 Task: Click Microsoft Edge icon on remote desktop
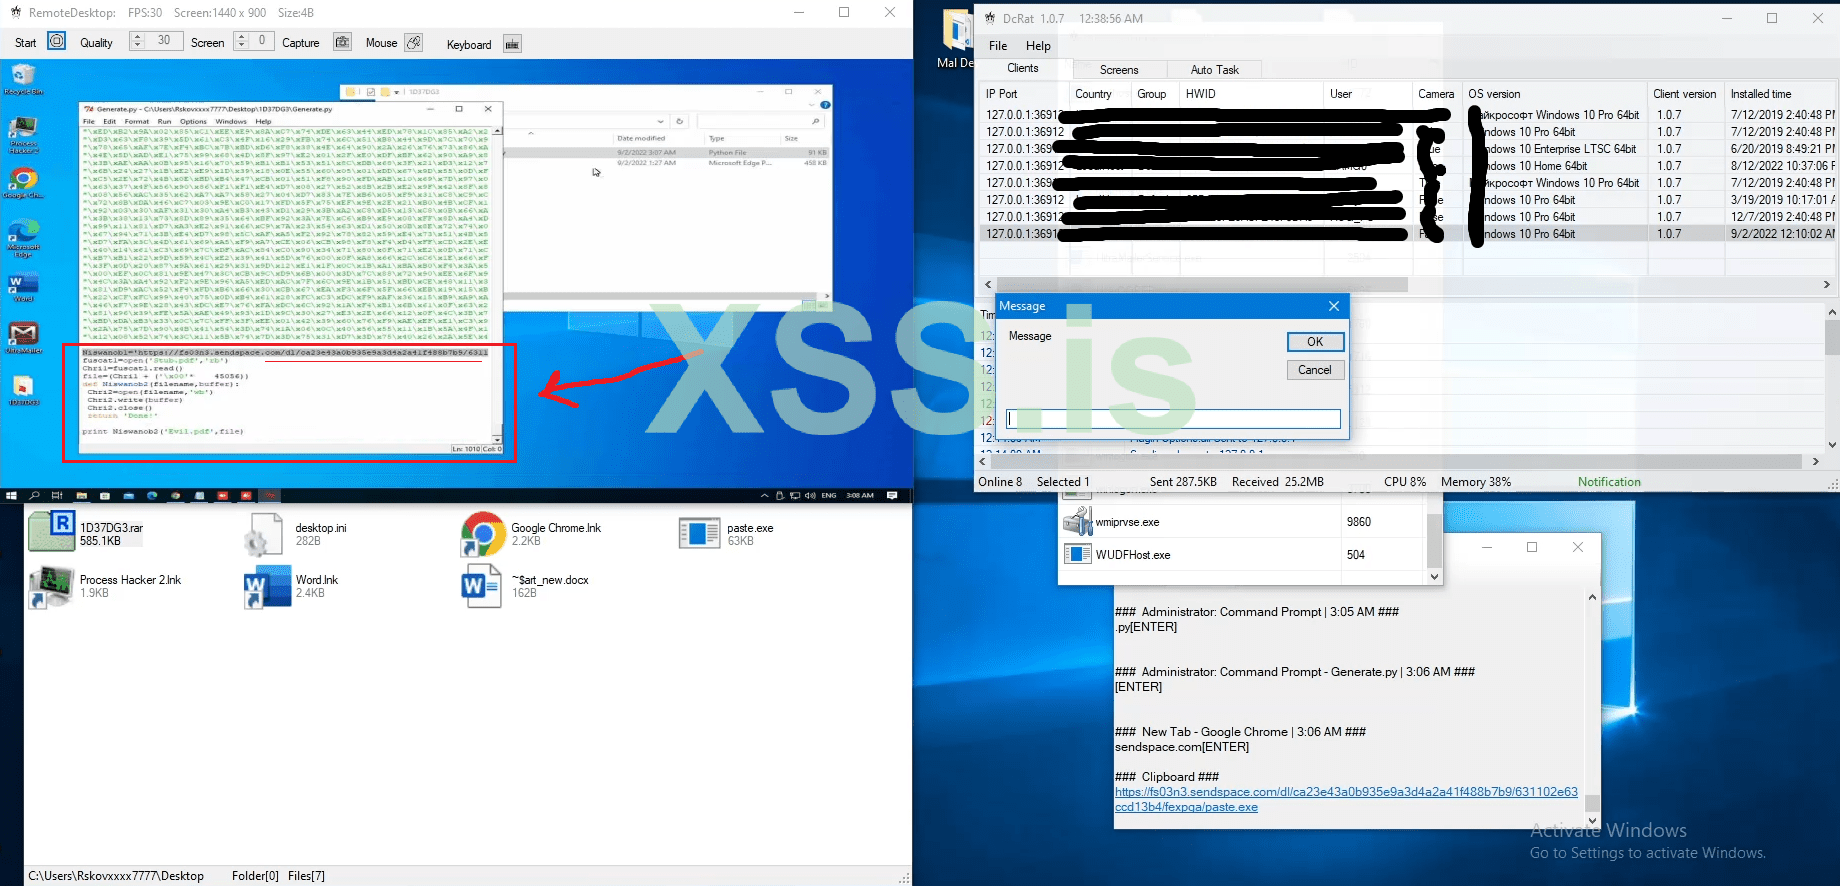click(x=23, y=238)
